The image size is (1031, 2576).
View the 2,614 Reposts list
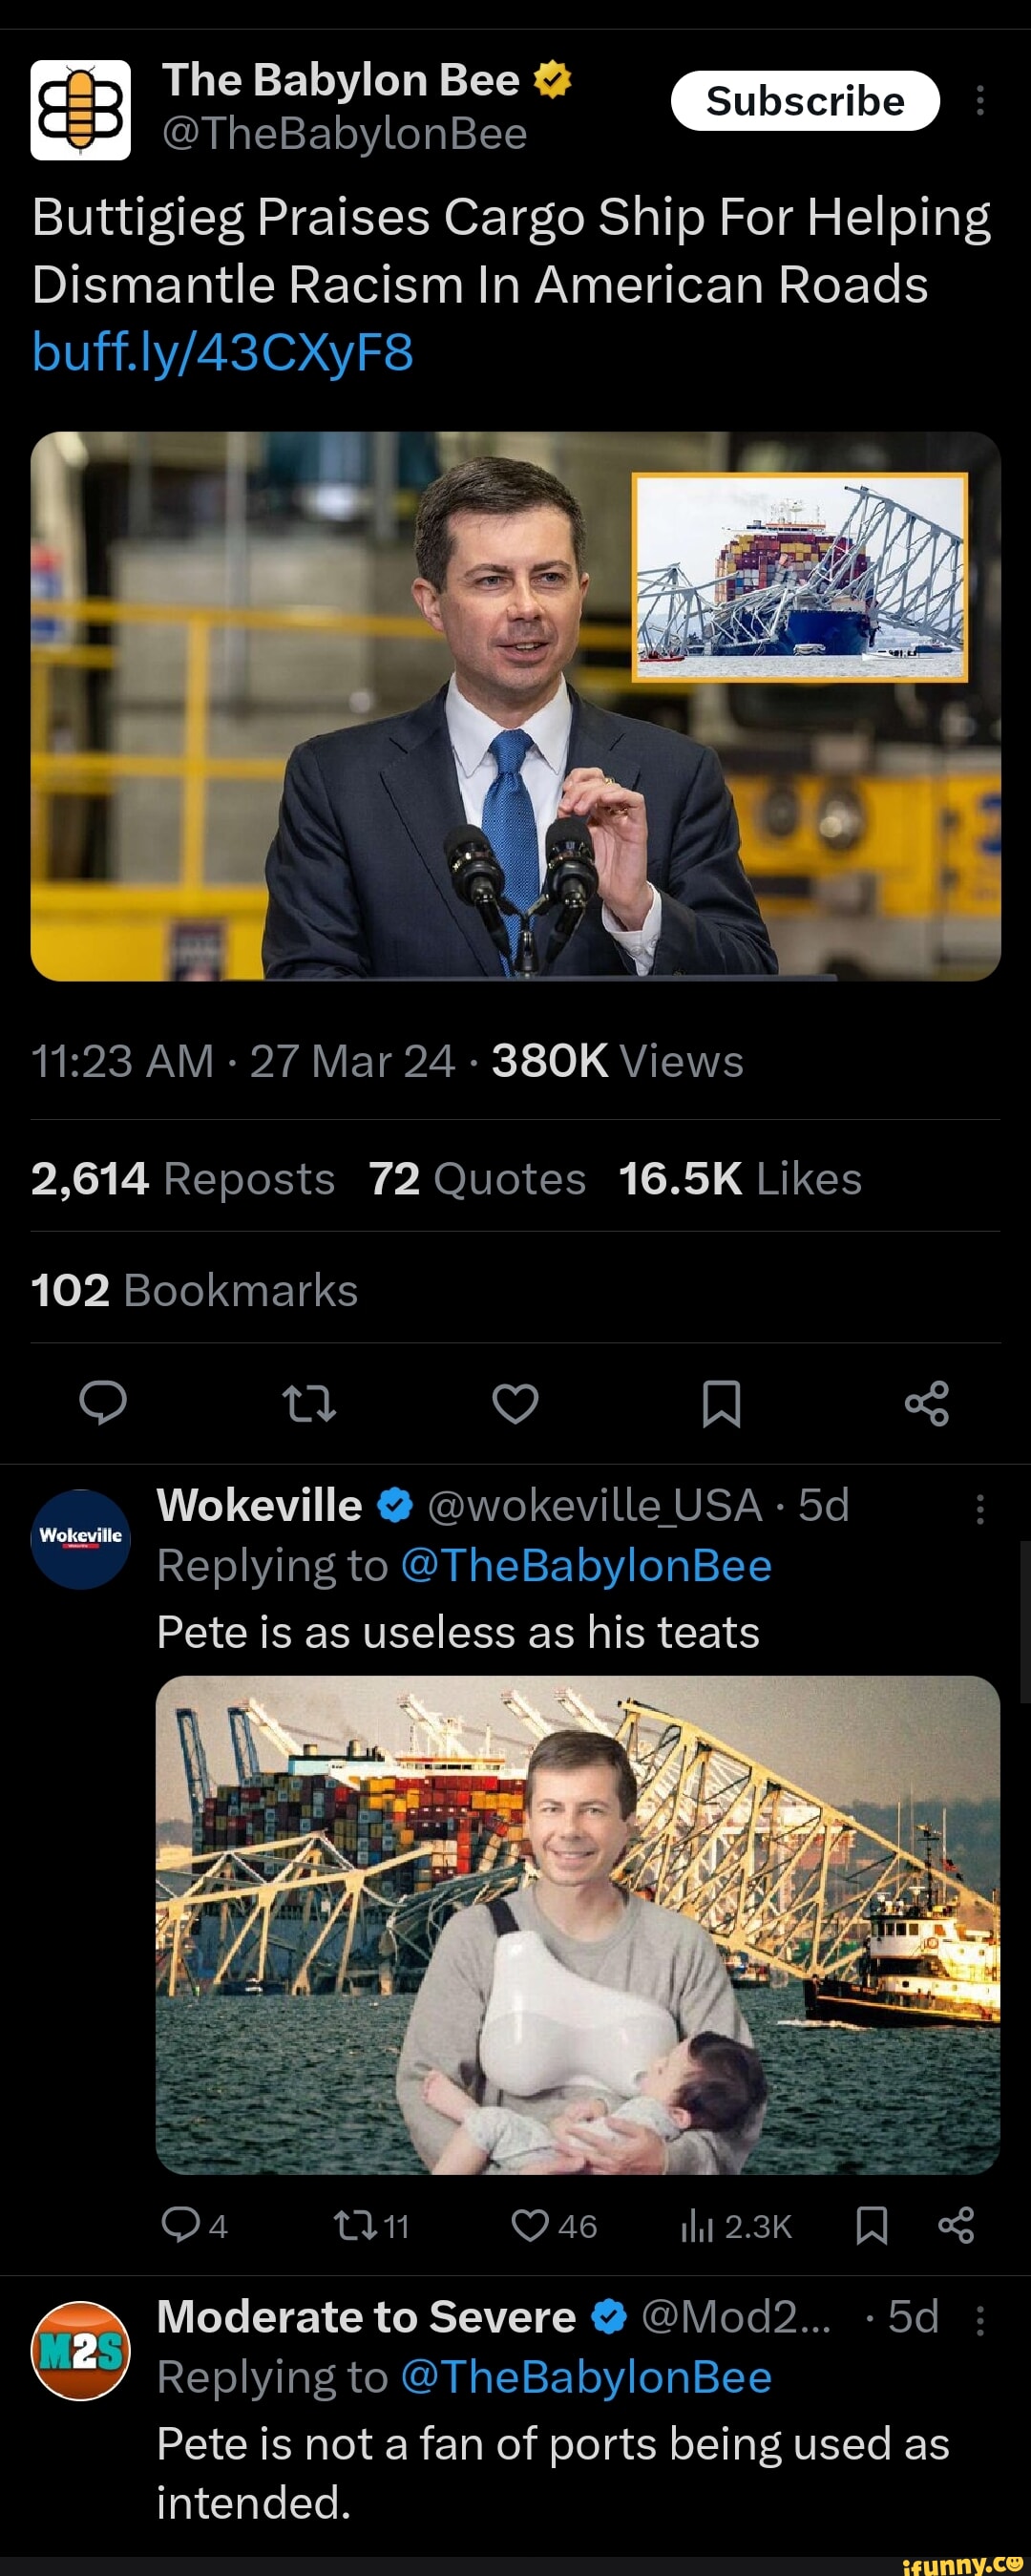pyautogui.click(x=182, y=1178)
